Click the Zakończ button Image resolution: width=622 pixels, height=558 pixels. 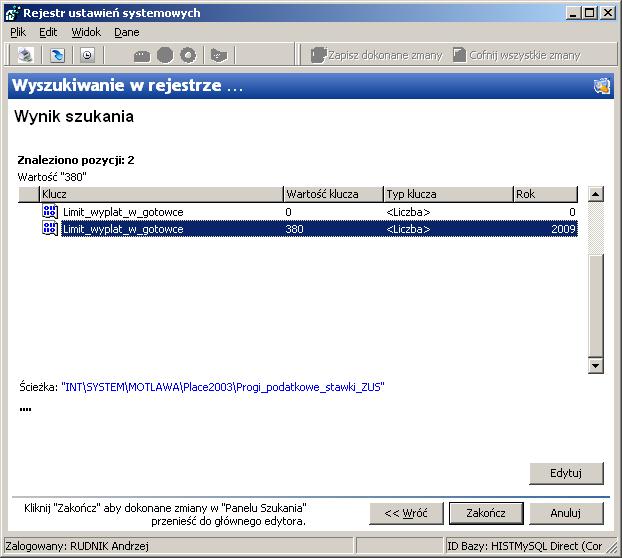click(486, 513)
